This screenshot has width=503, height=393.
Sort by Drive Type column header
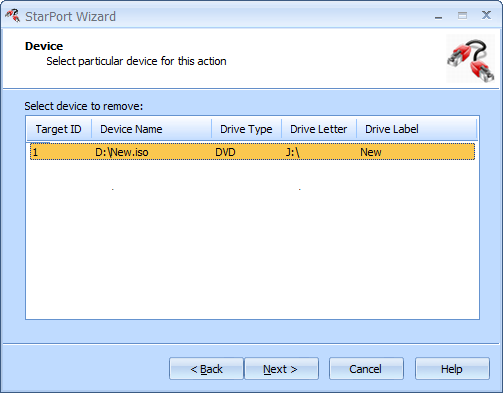click(x=247, y=129)
